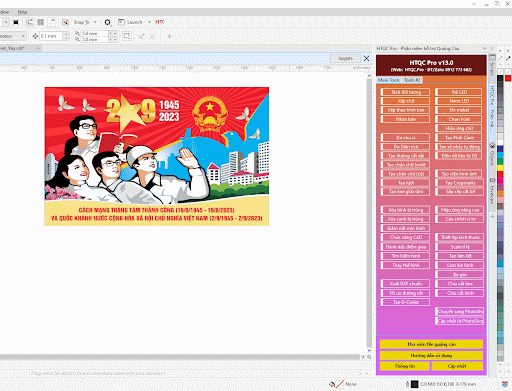Expand the Launch dropdown arrow

(149, 22)
